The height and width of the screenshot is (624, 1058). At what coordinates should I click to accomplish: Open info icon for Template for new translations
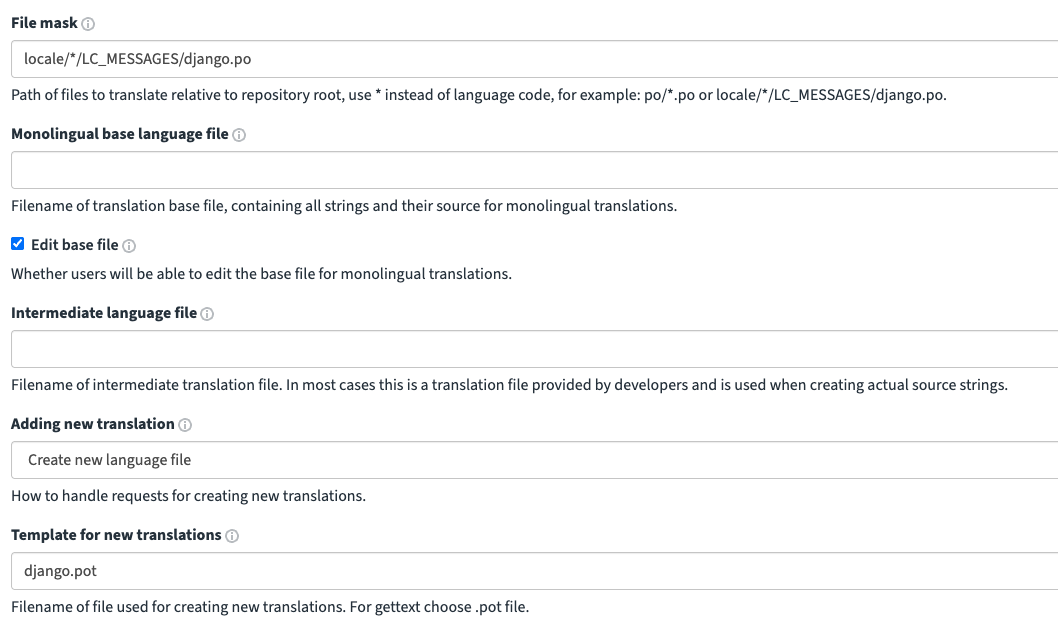coord(232,536)
